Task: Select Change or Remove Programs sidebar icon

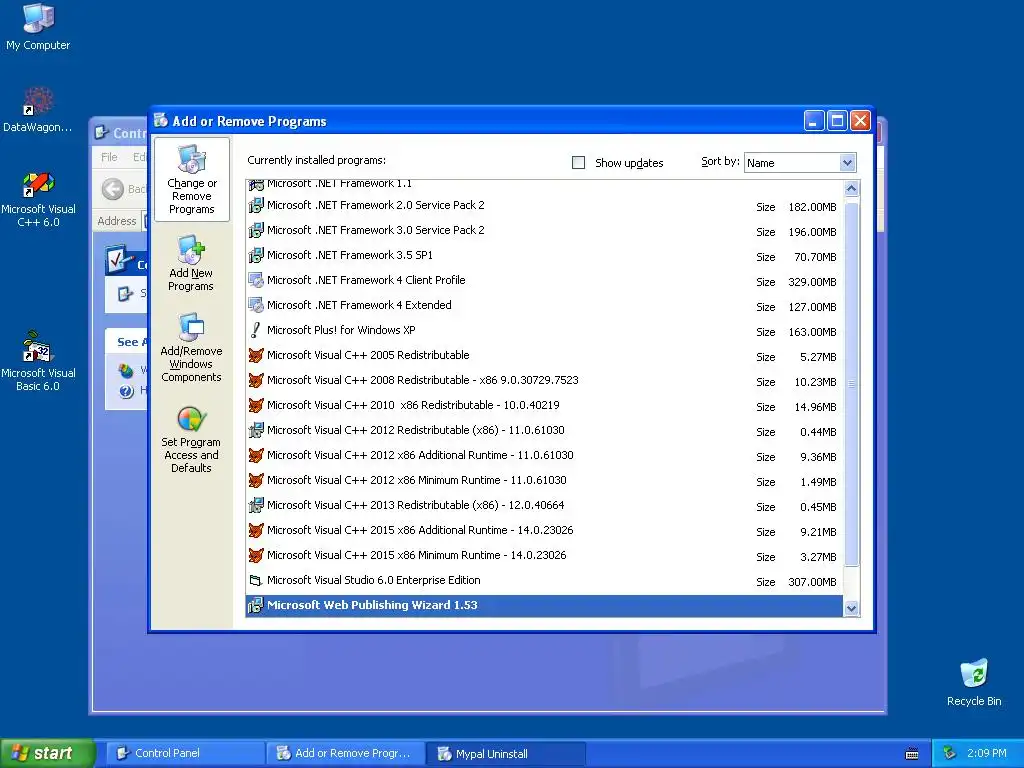Action: tap(191, 159)
